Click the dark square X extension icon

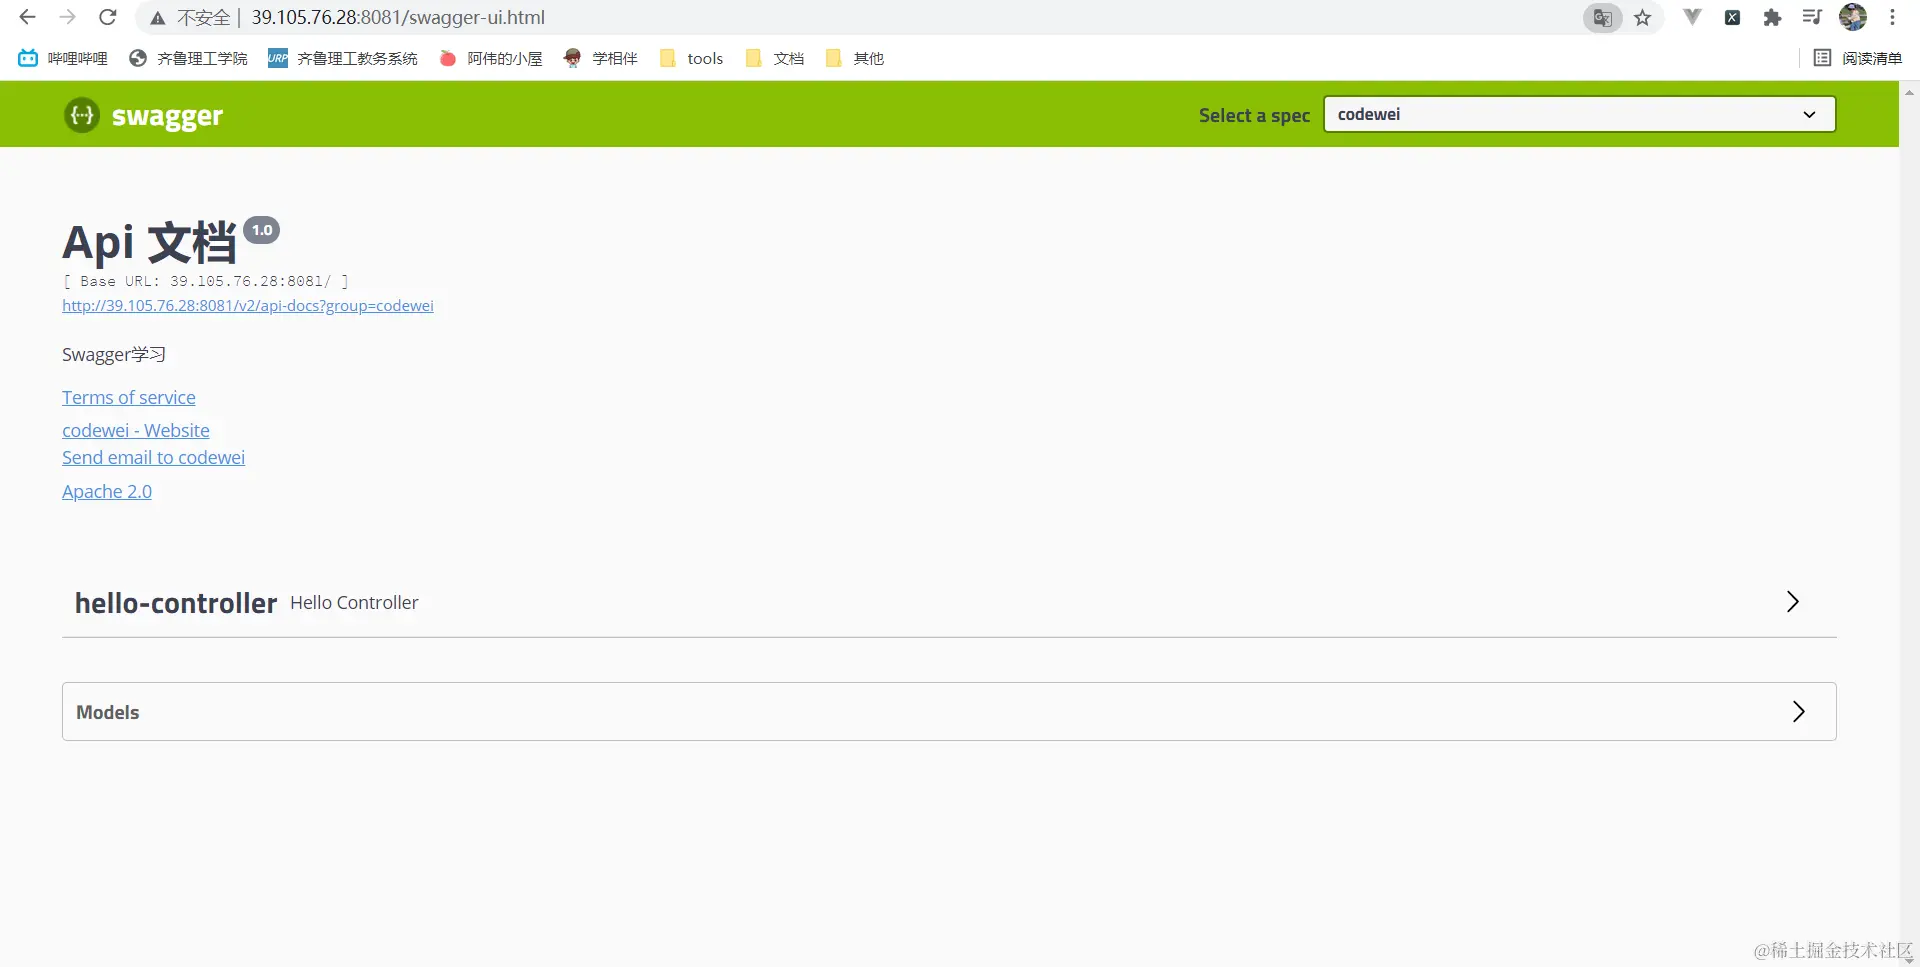1732,17
